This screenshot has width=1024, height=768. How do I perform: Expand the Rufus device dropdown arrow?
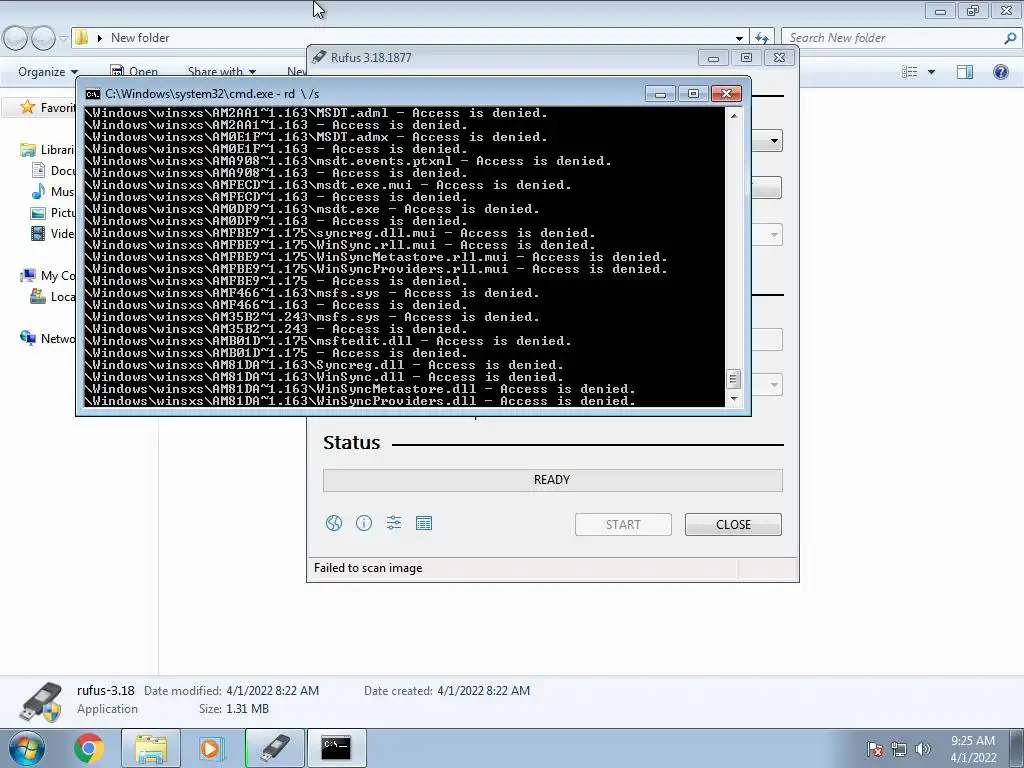[x=774, y=140]
